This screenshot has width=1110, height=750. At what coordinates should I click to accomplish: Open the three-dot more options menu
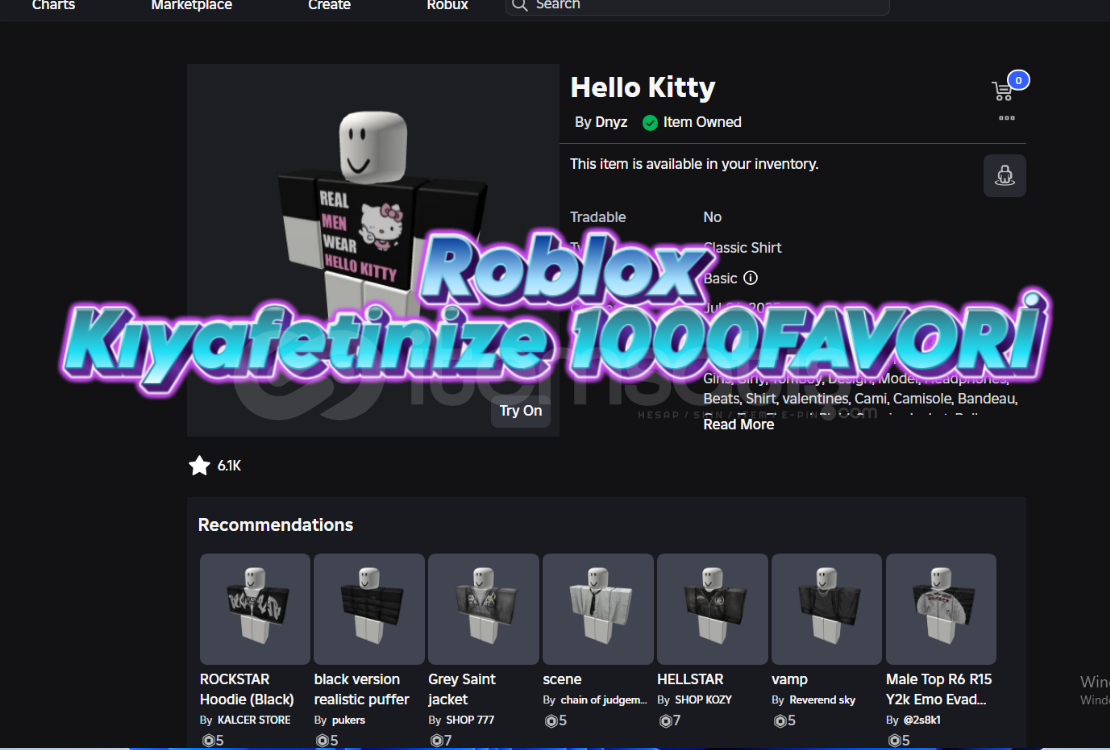click(1007, 118)
